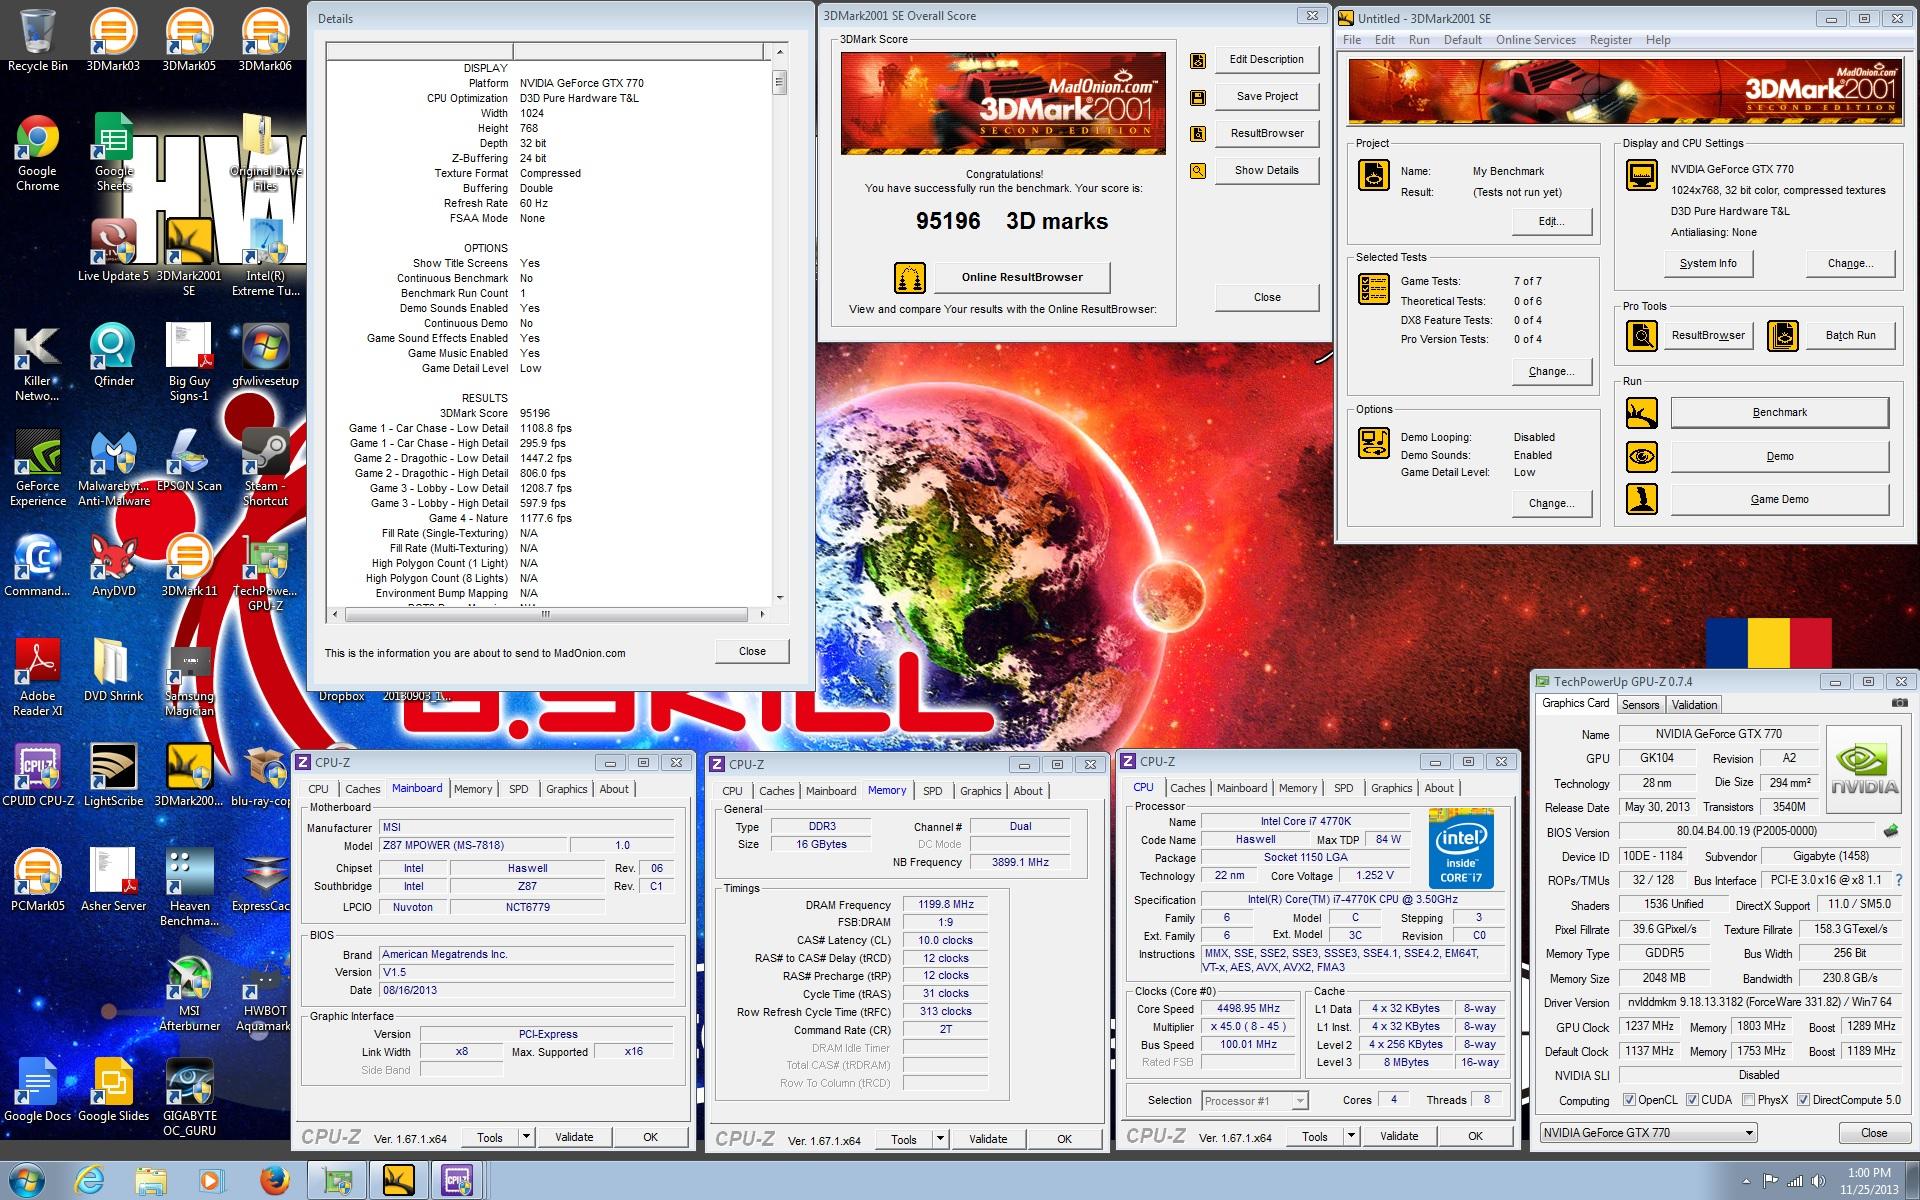
Task: Open the Processor #1 selection dropdown in CPU-Z
Action: [1254, 1101]
